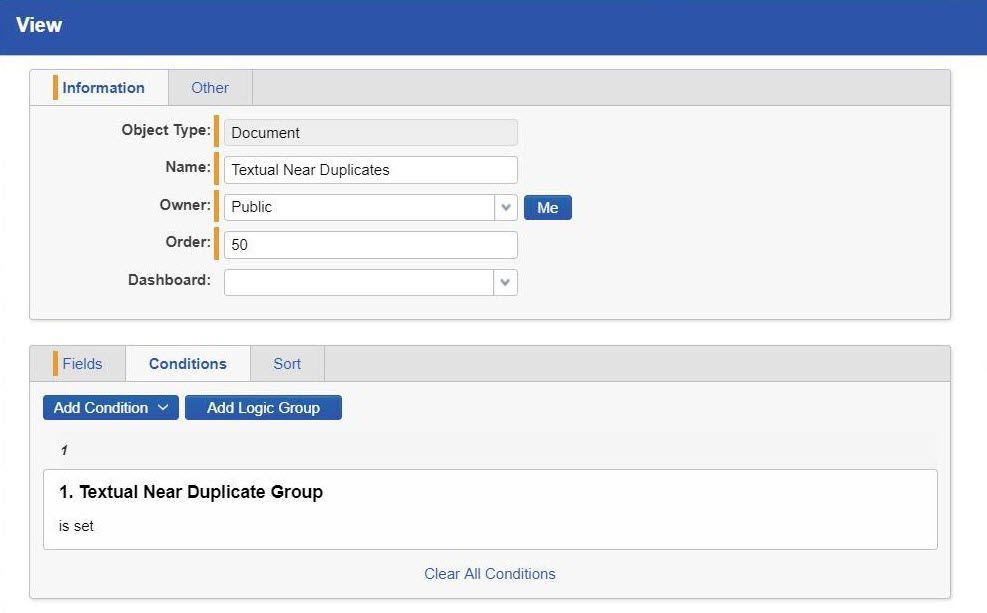Click the Order label
Screen dimensions: 987x613
click(188, 242)
